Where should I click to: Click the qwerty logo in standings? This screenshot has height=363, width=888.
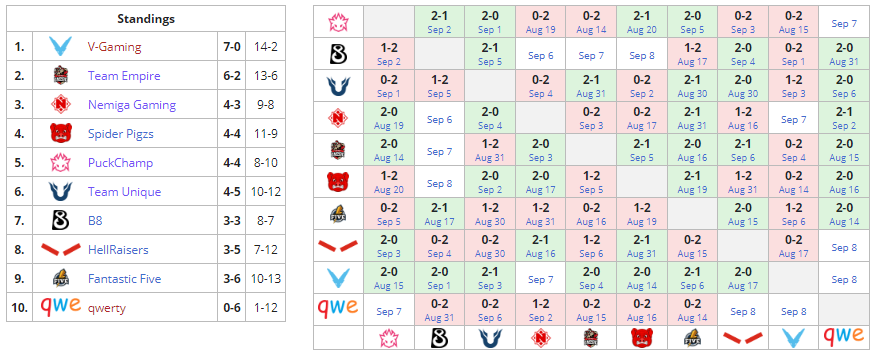pos(60,308)
